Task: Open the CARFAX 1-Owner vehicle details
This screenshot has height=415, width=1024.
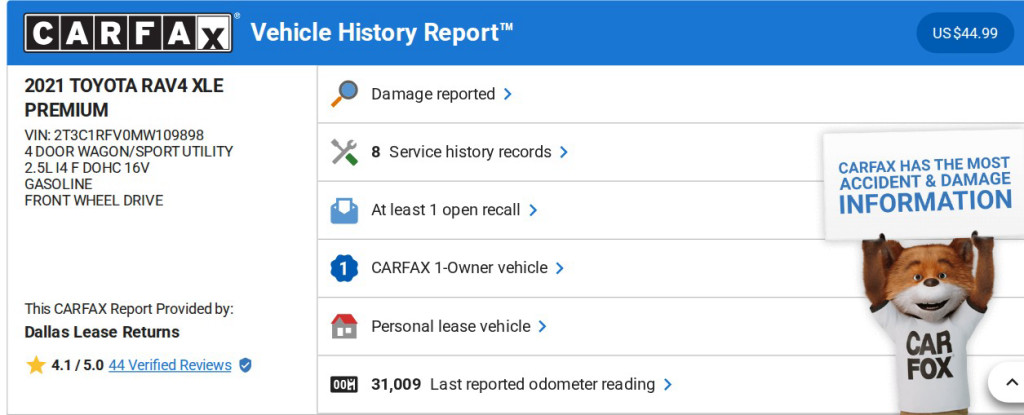Action: 459,268
